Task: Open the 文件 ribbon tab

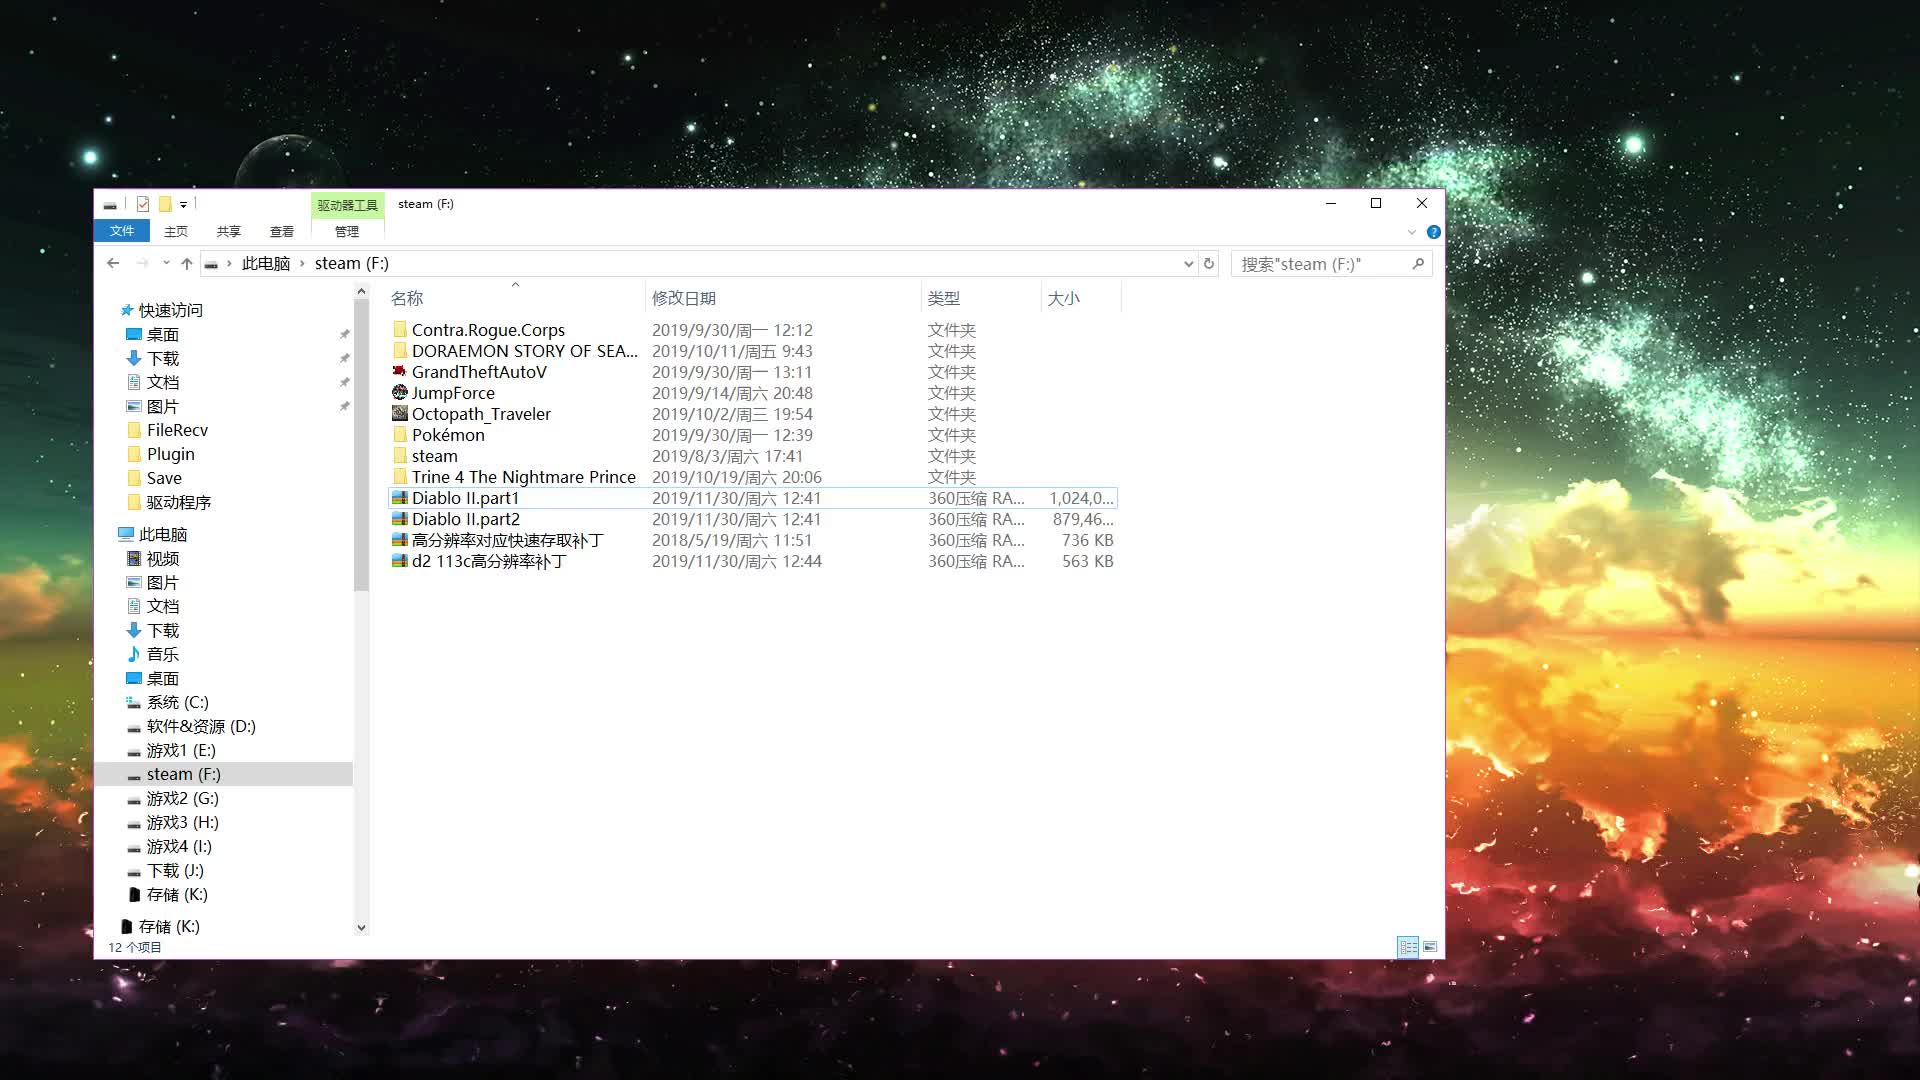Action: tap(122, 231)
